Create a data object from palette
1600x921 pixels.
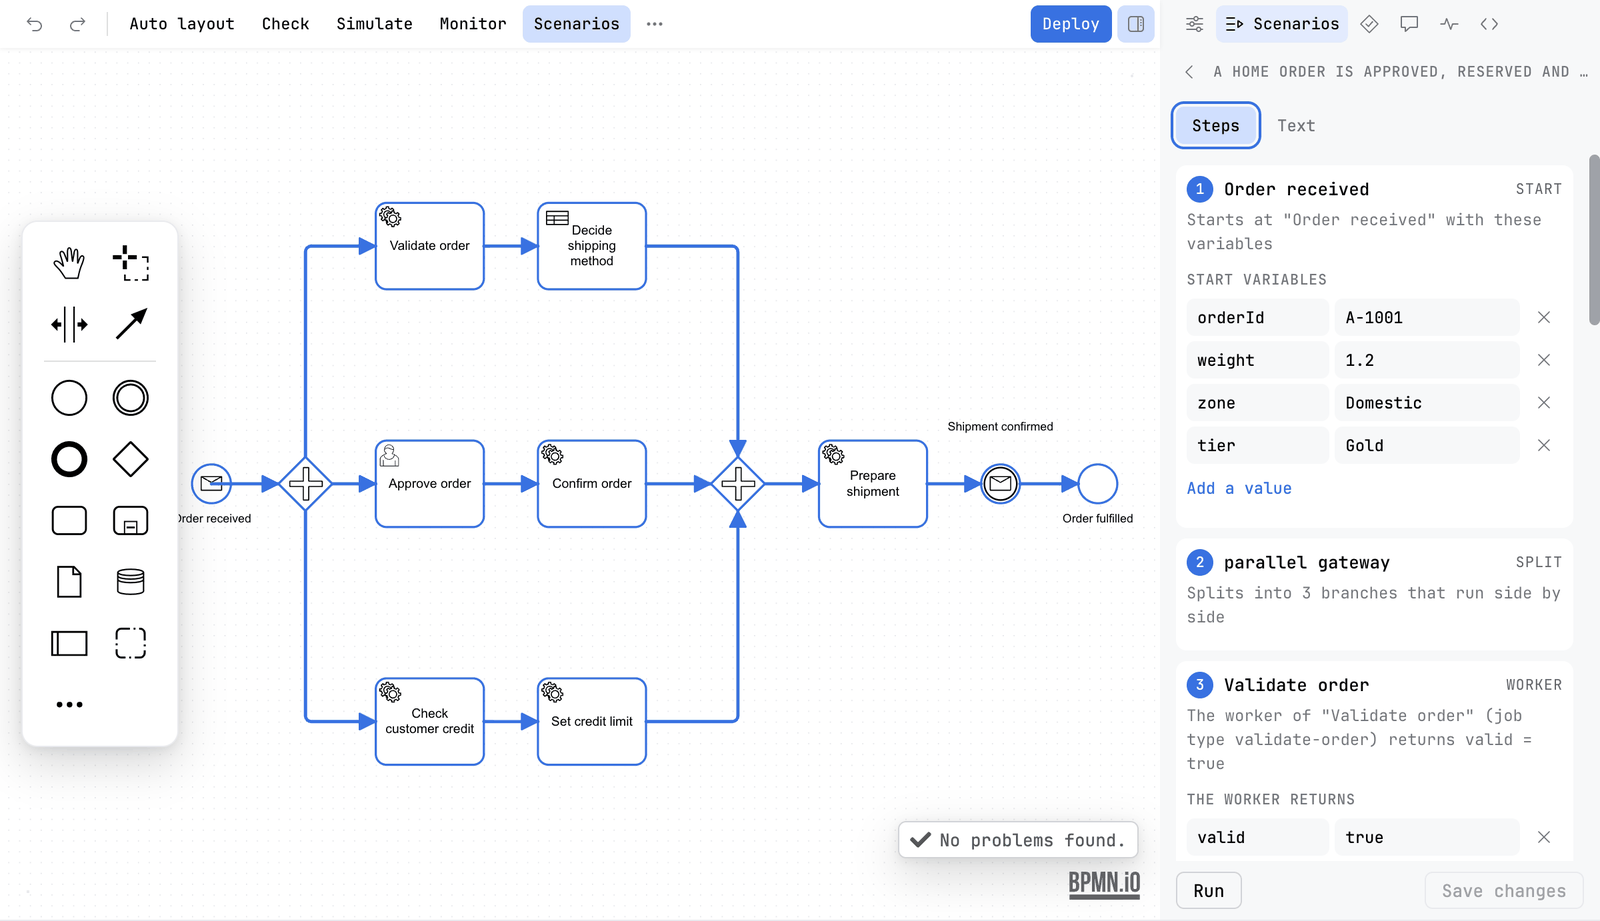(69, 582)
